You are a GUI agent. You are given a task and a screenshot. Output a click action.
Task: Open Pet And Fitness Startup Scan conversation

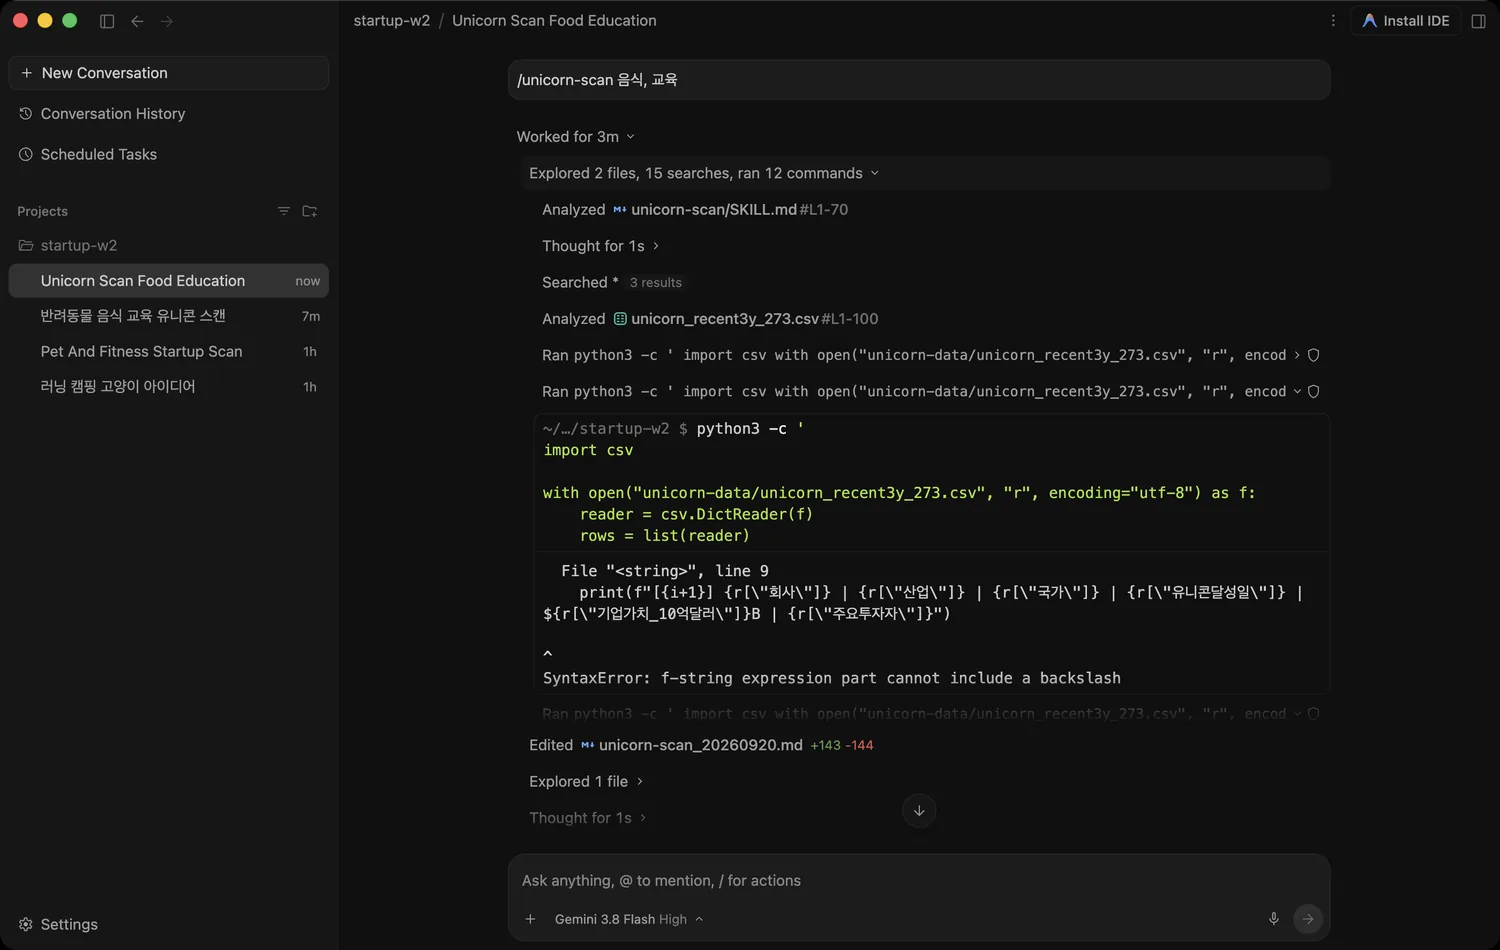(x=168, y=351)
